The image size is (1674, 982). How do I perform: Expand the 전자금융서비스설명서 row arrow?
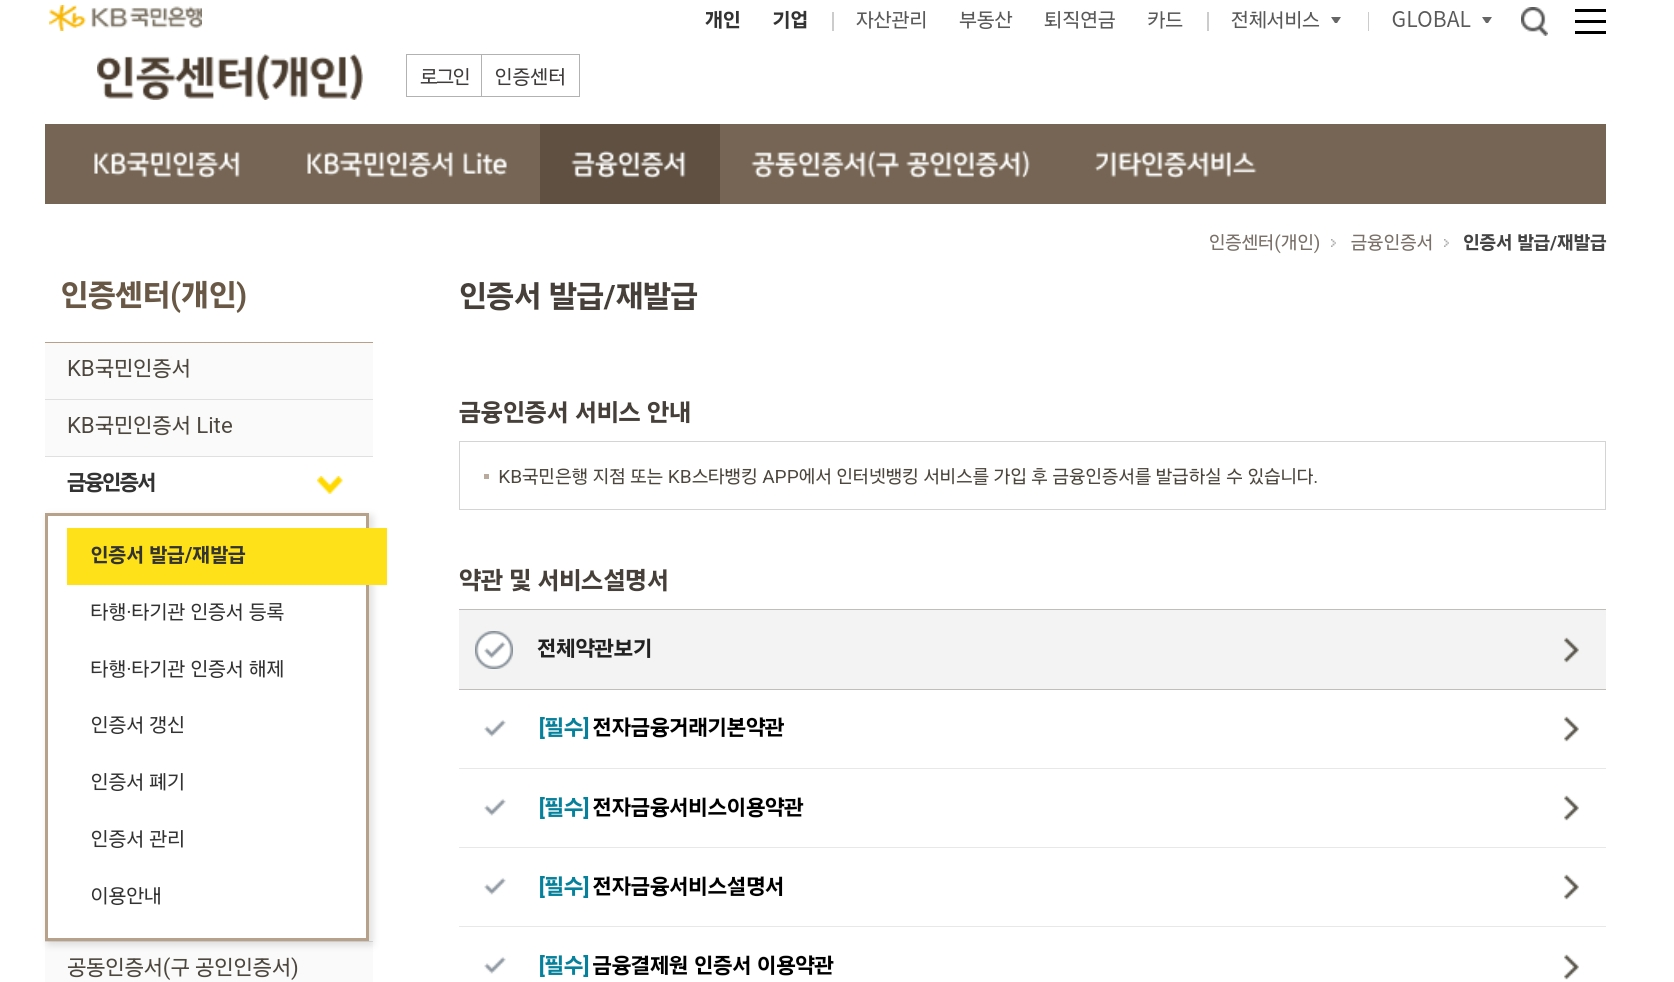coord(1571,887)
